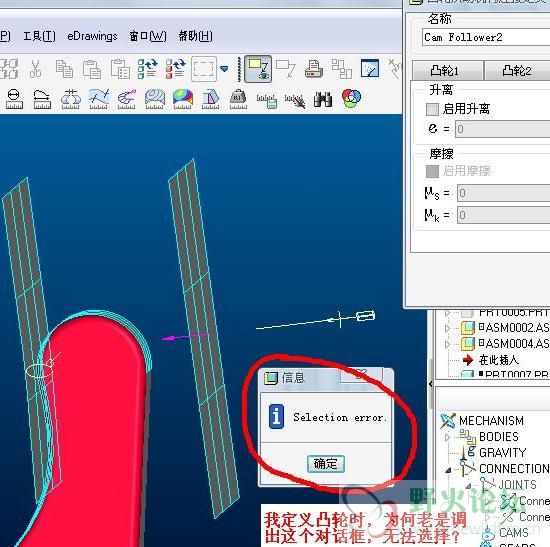Screen dimensions: 550x547
Task: Enable the 启用升离 checkbox
Action: point(432,109)
